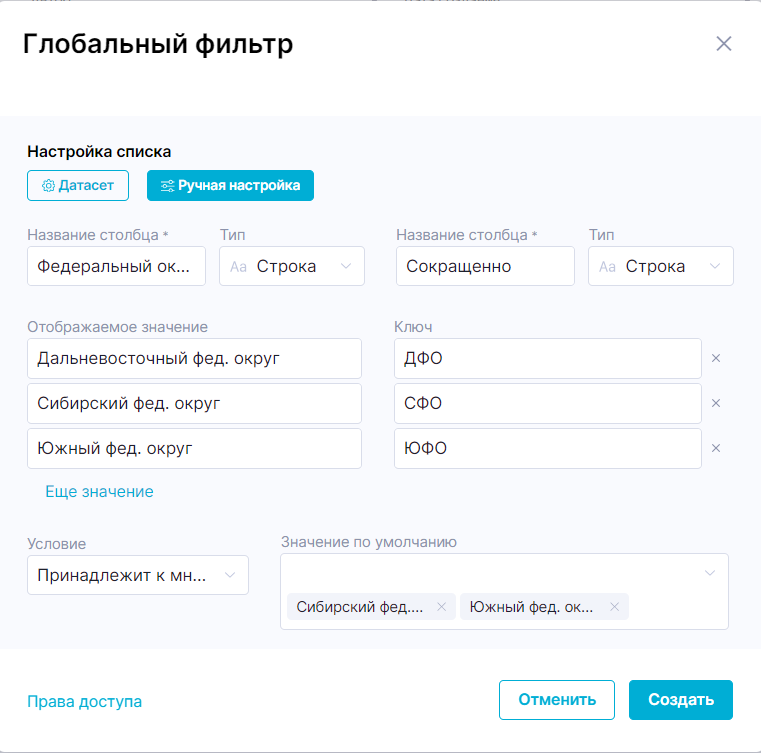Image resolution: width=761 pixels, height=753 pixels.
Task: Switch to Датасет list setup
Action: coord(78,185)
